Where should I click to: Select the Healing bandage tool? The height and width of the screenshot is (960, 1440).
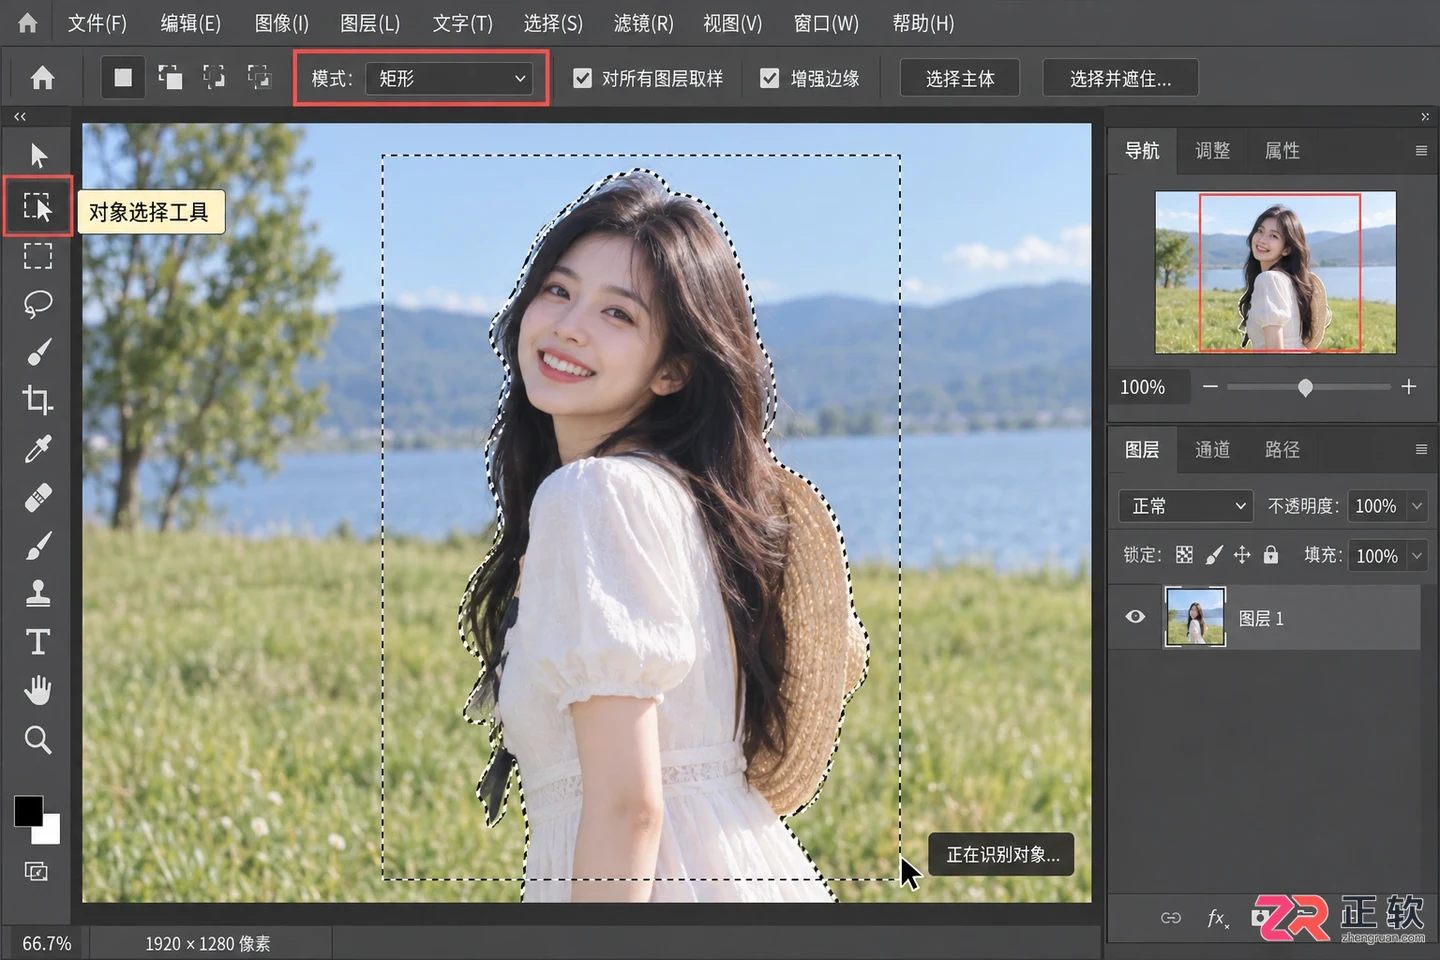click(x=38, y=498)
